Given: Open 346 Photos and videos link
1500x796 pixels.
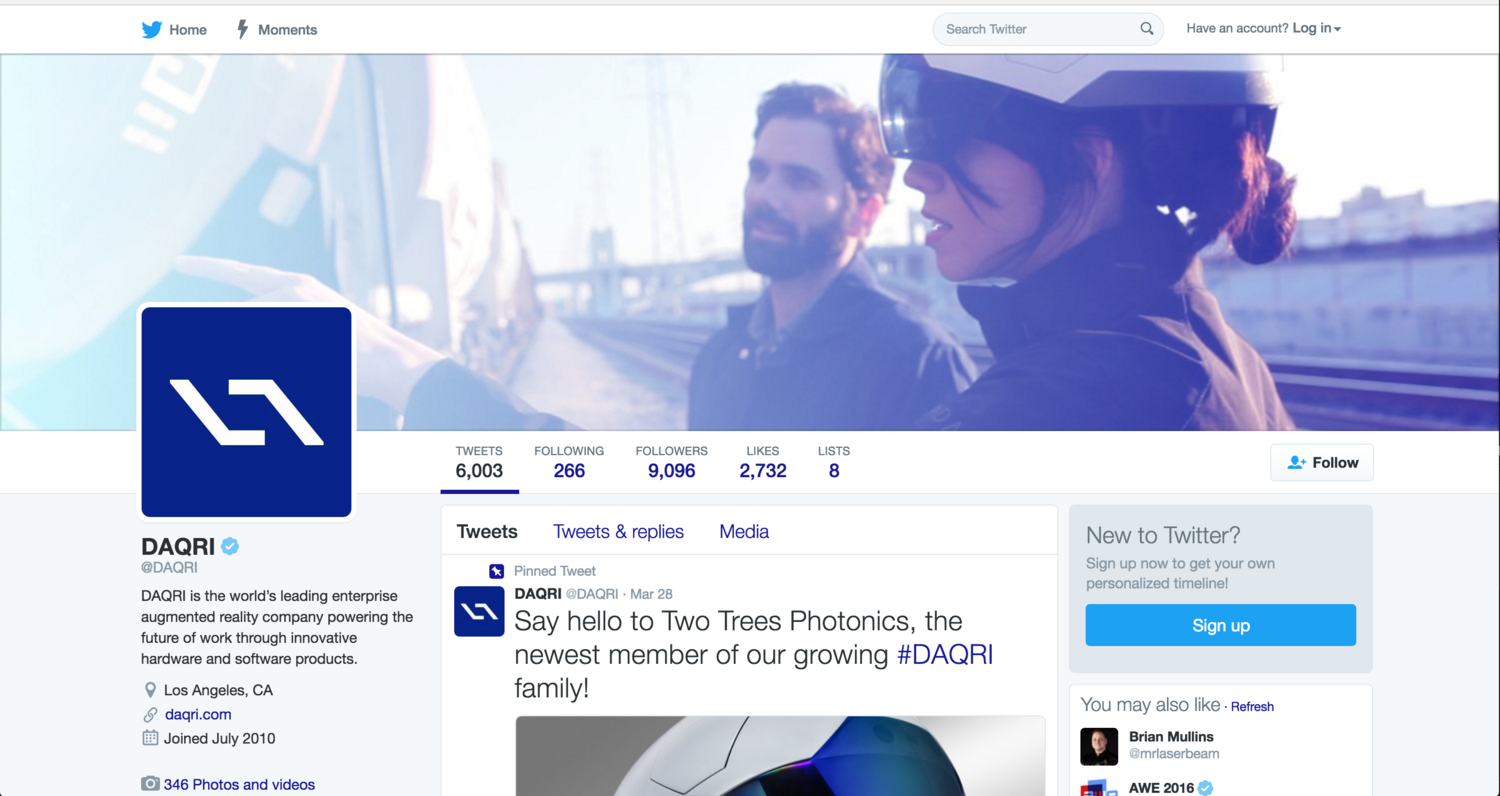Looking at the screenshot, I should pyautogui.click(x=239, y=785).
